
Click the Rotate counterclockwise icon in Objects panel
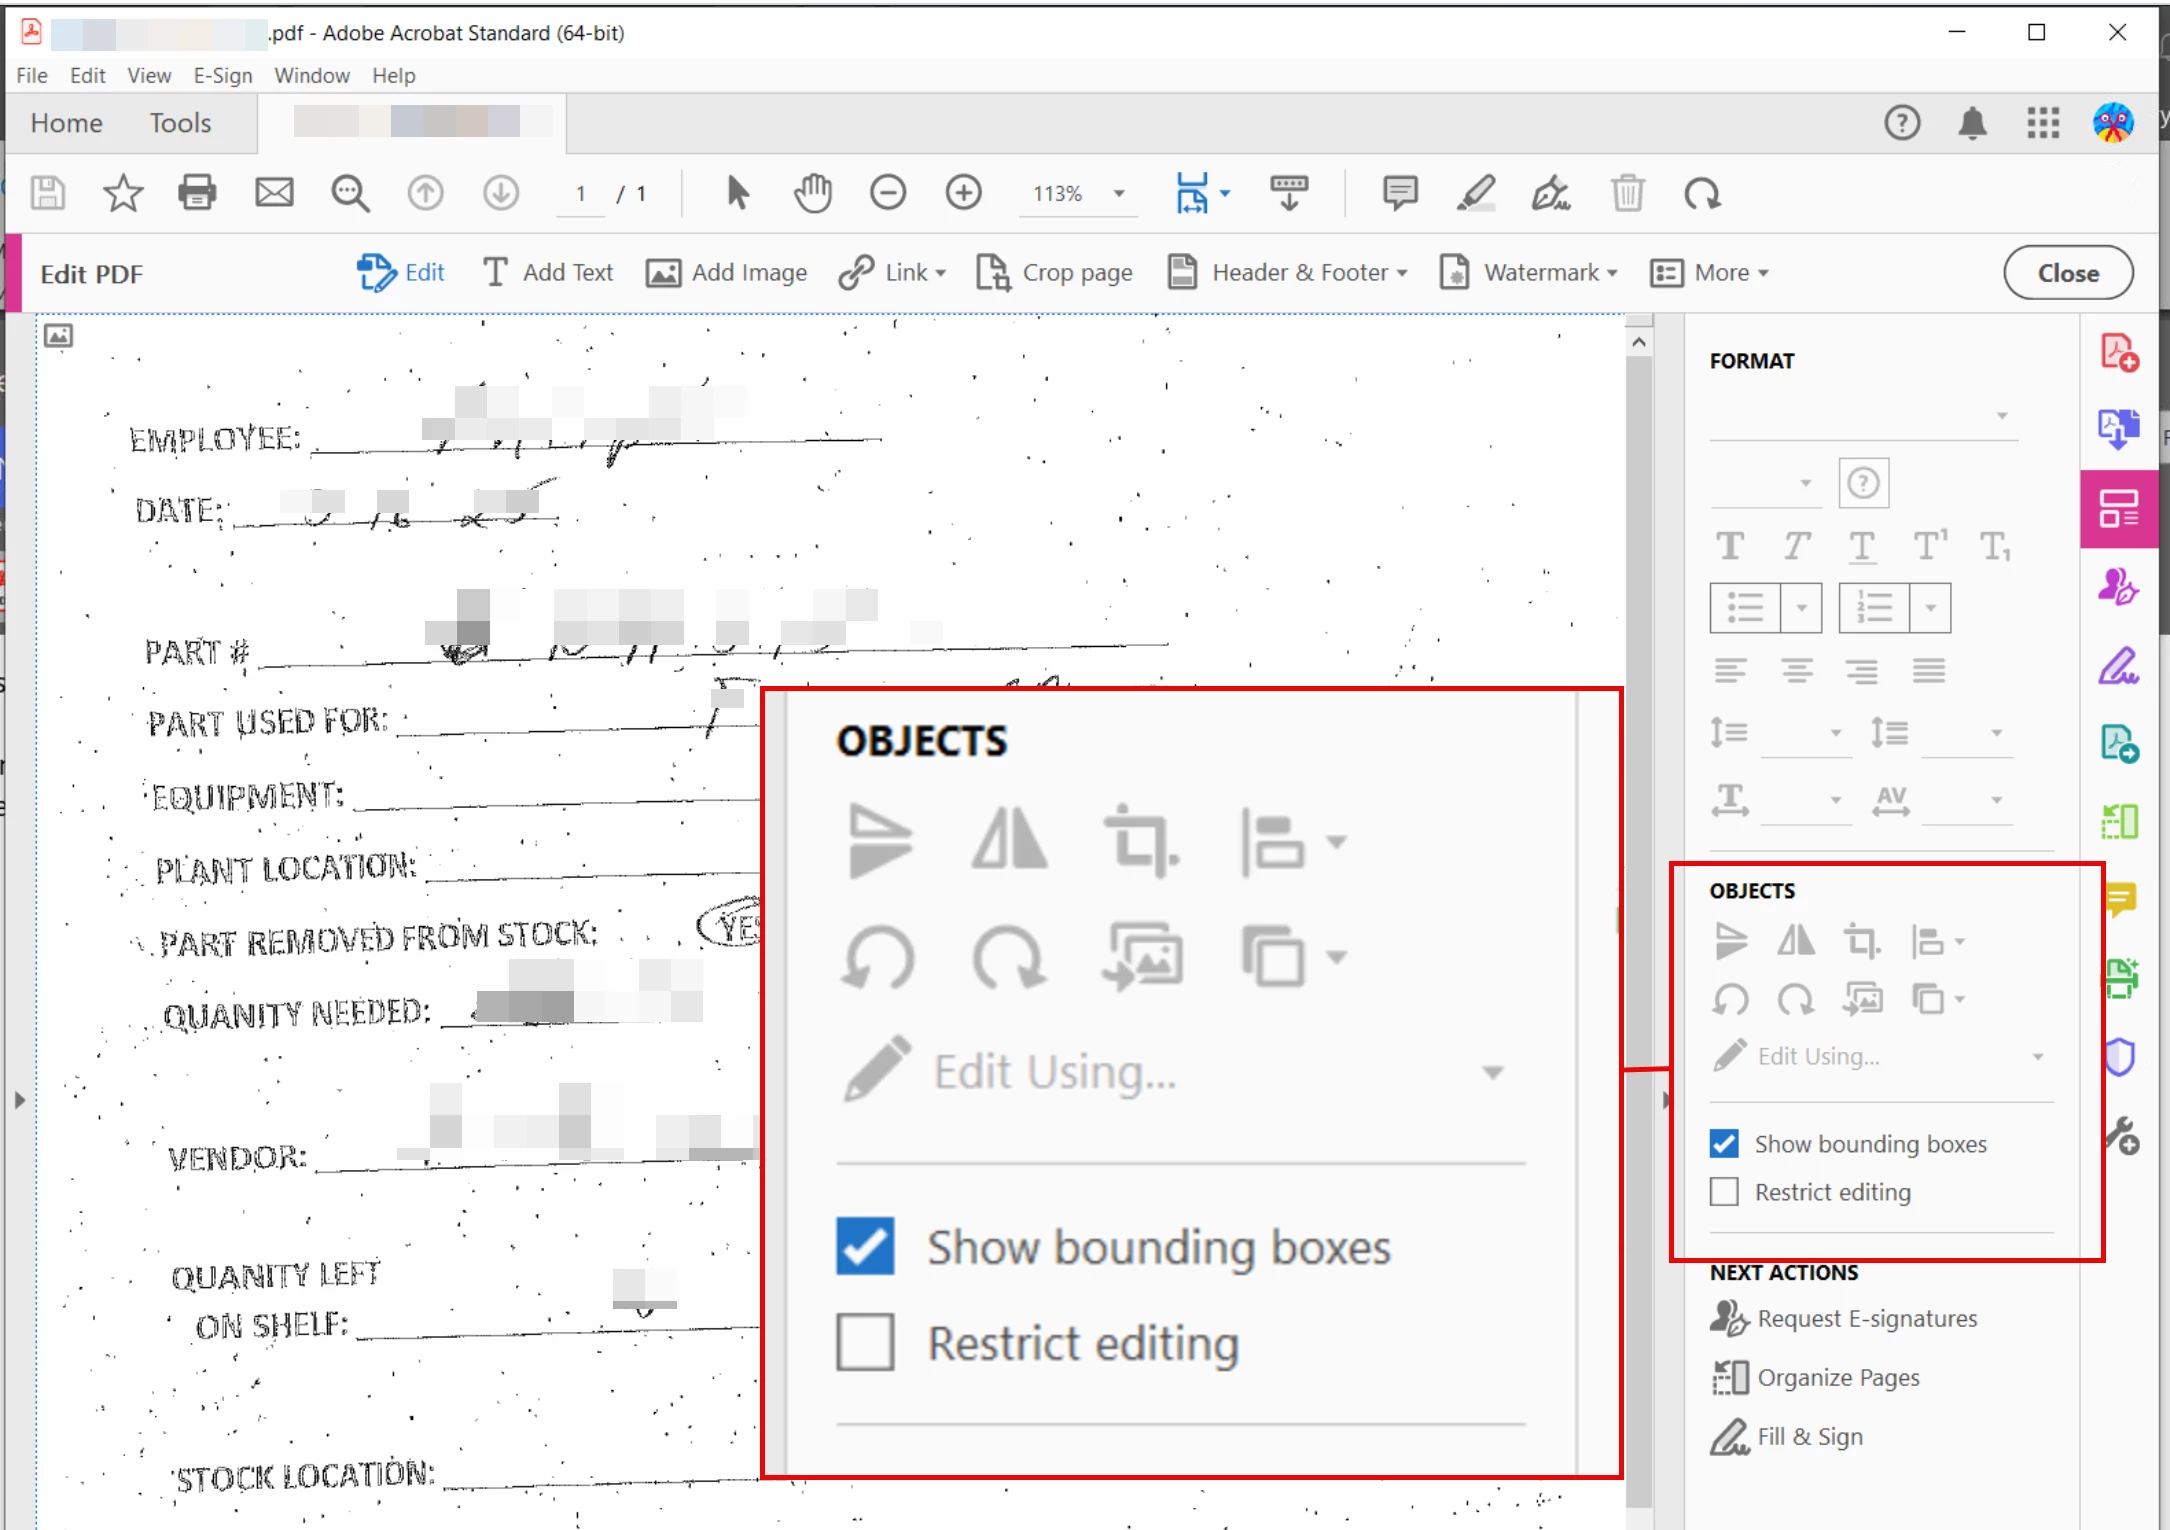tap(1731, 999)
